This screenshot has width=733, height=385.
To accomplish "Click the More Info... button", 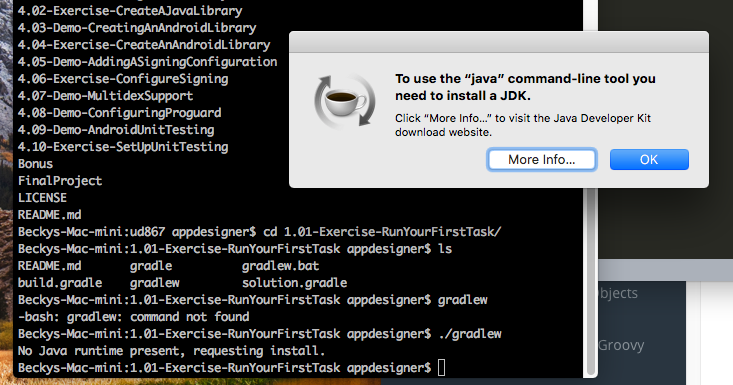I will pyautogui.click(x=541, y=160).
